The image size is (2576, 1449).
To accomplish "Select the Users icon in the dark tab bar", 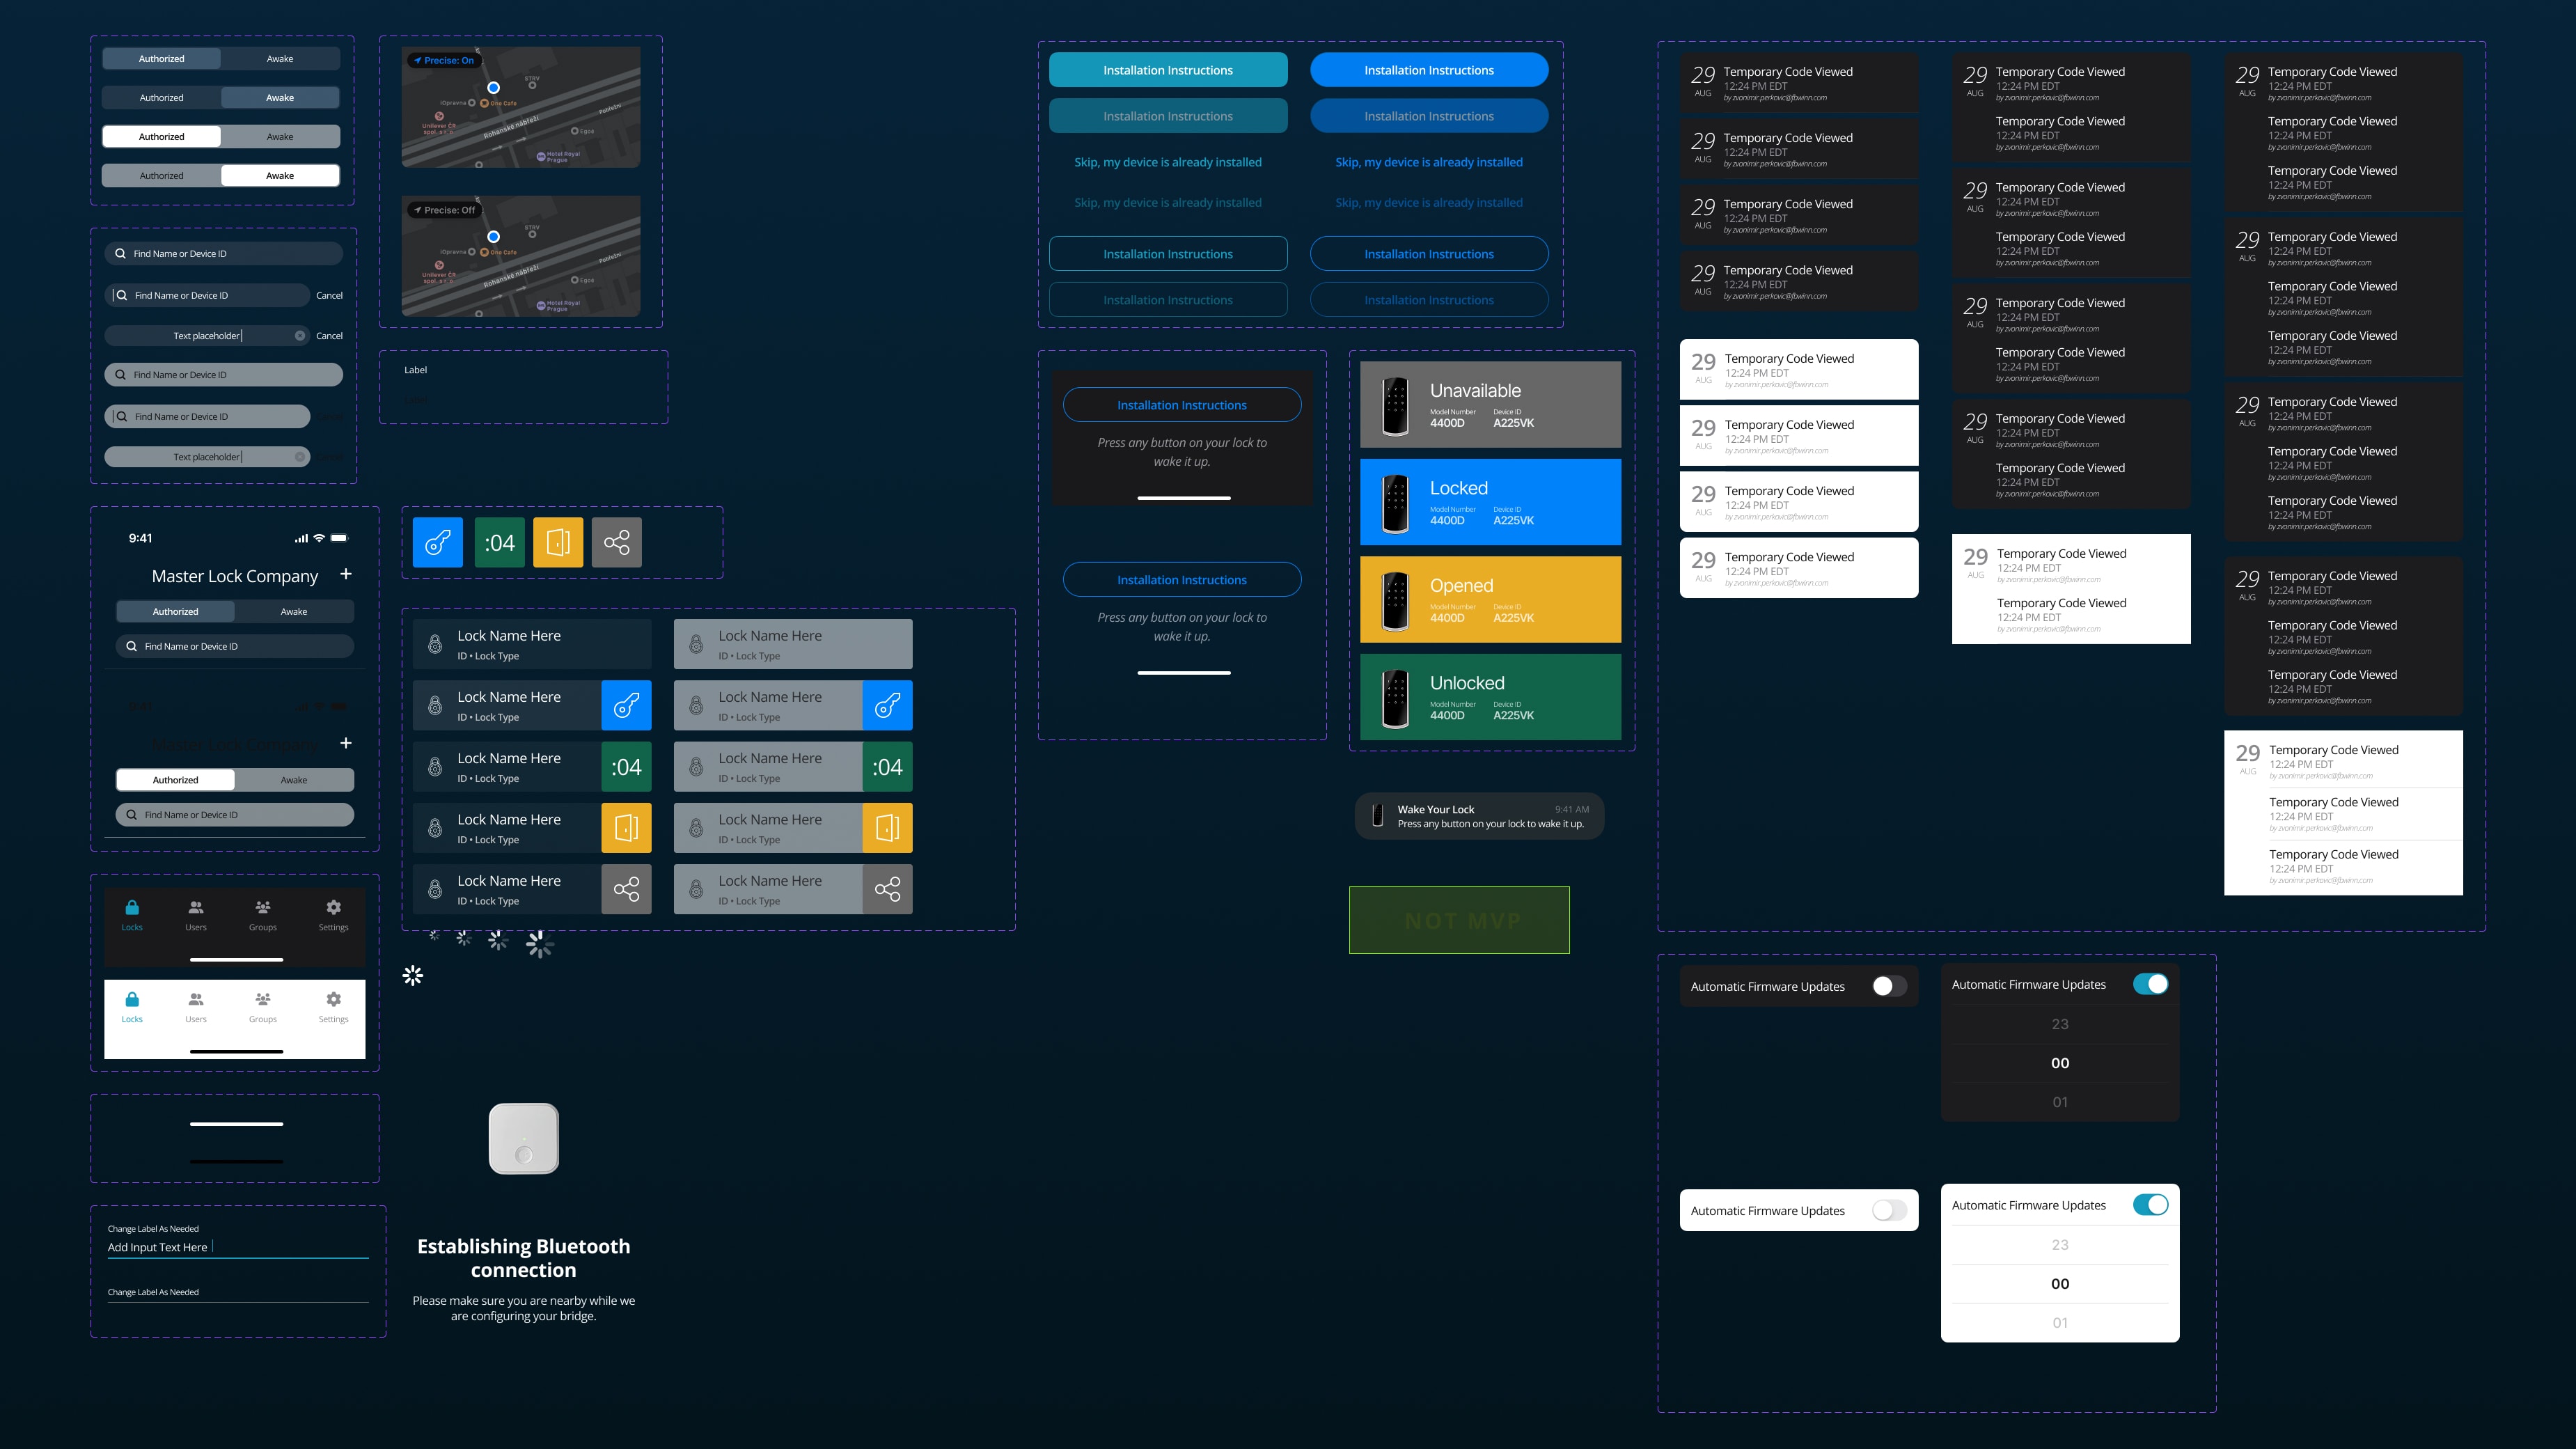I will coord(196,907).
